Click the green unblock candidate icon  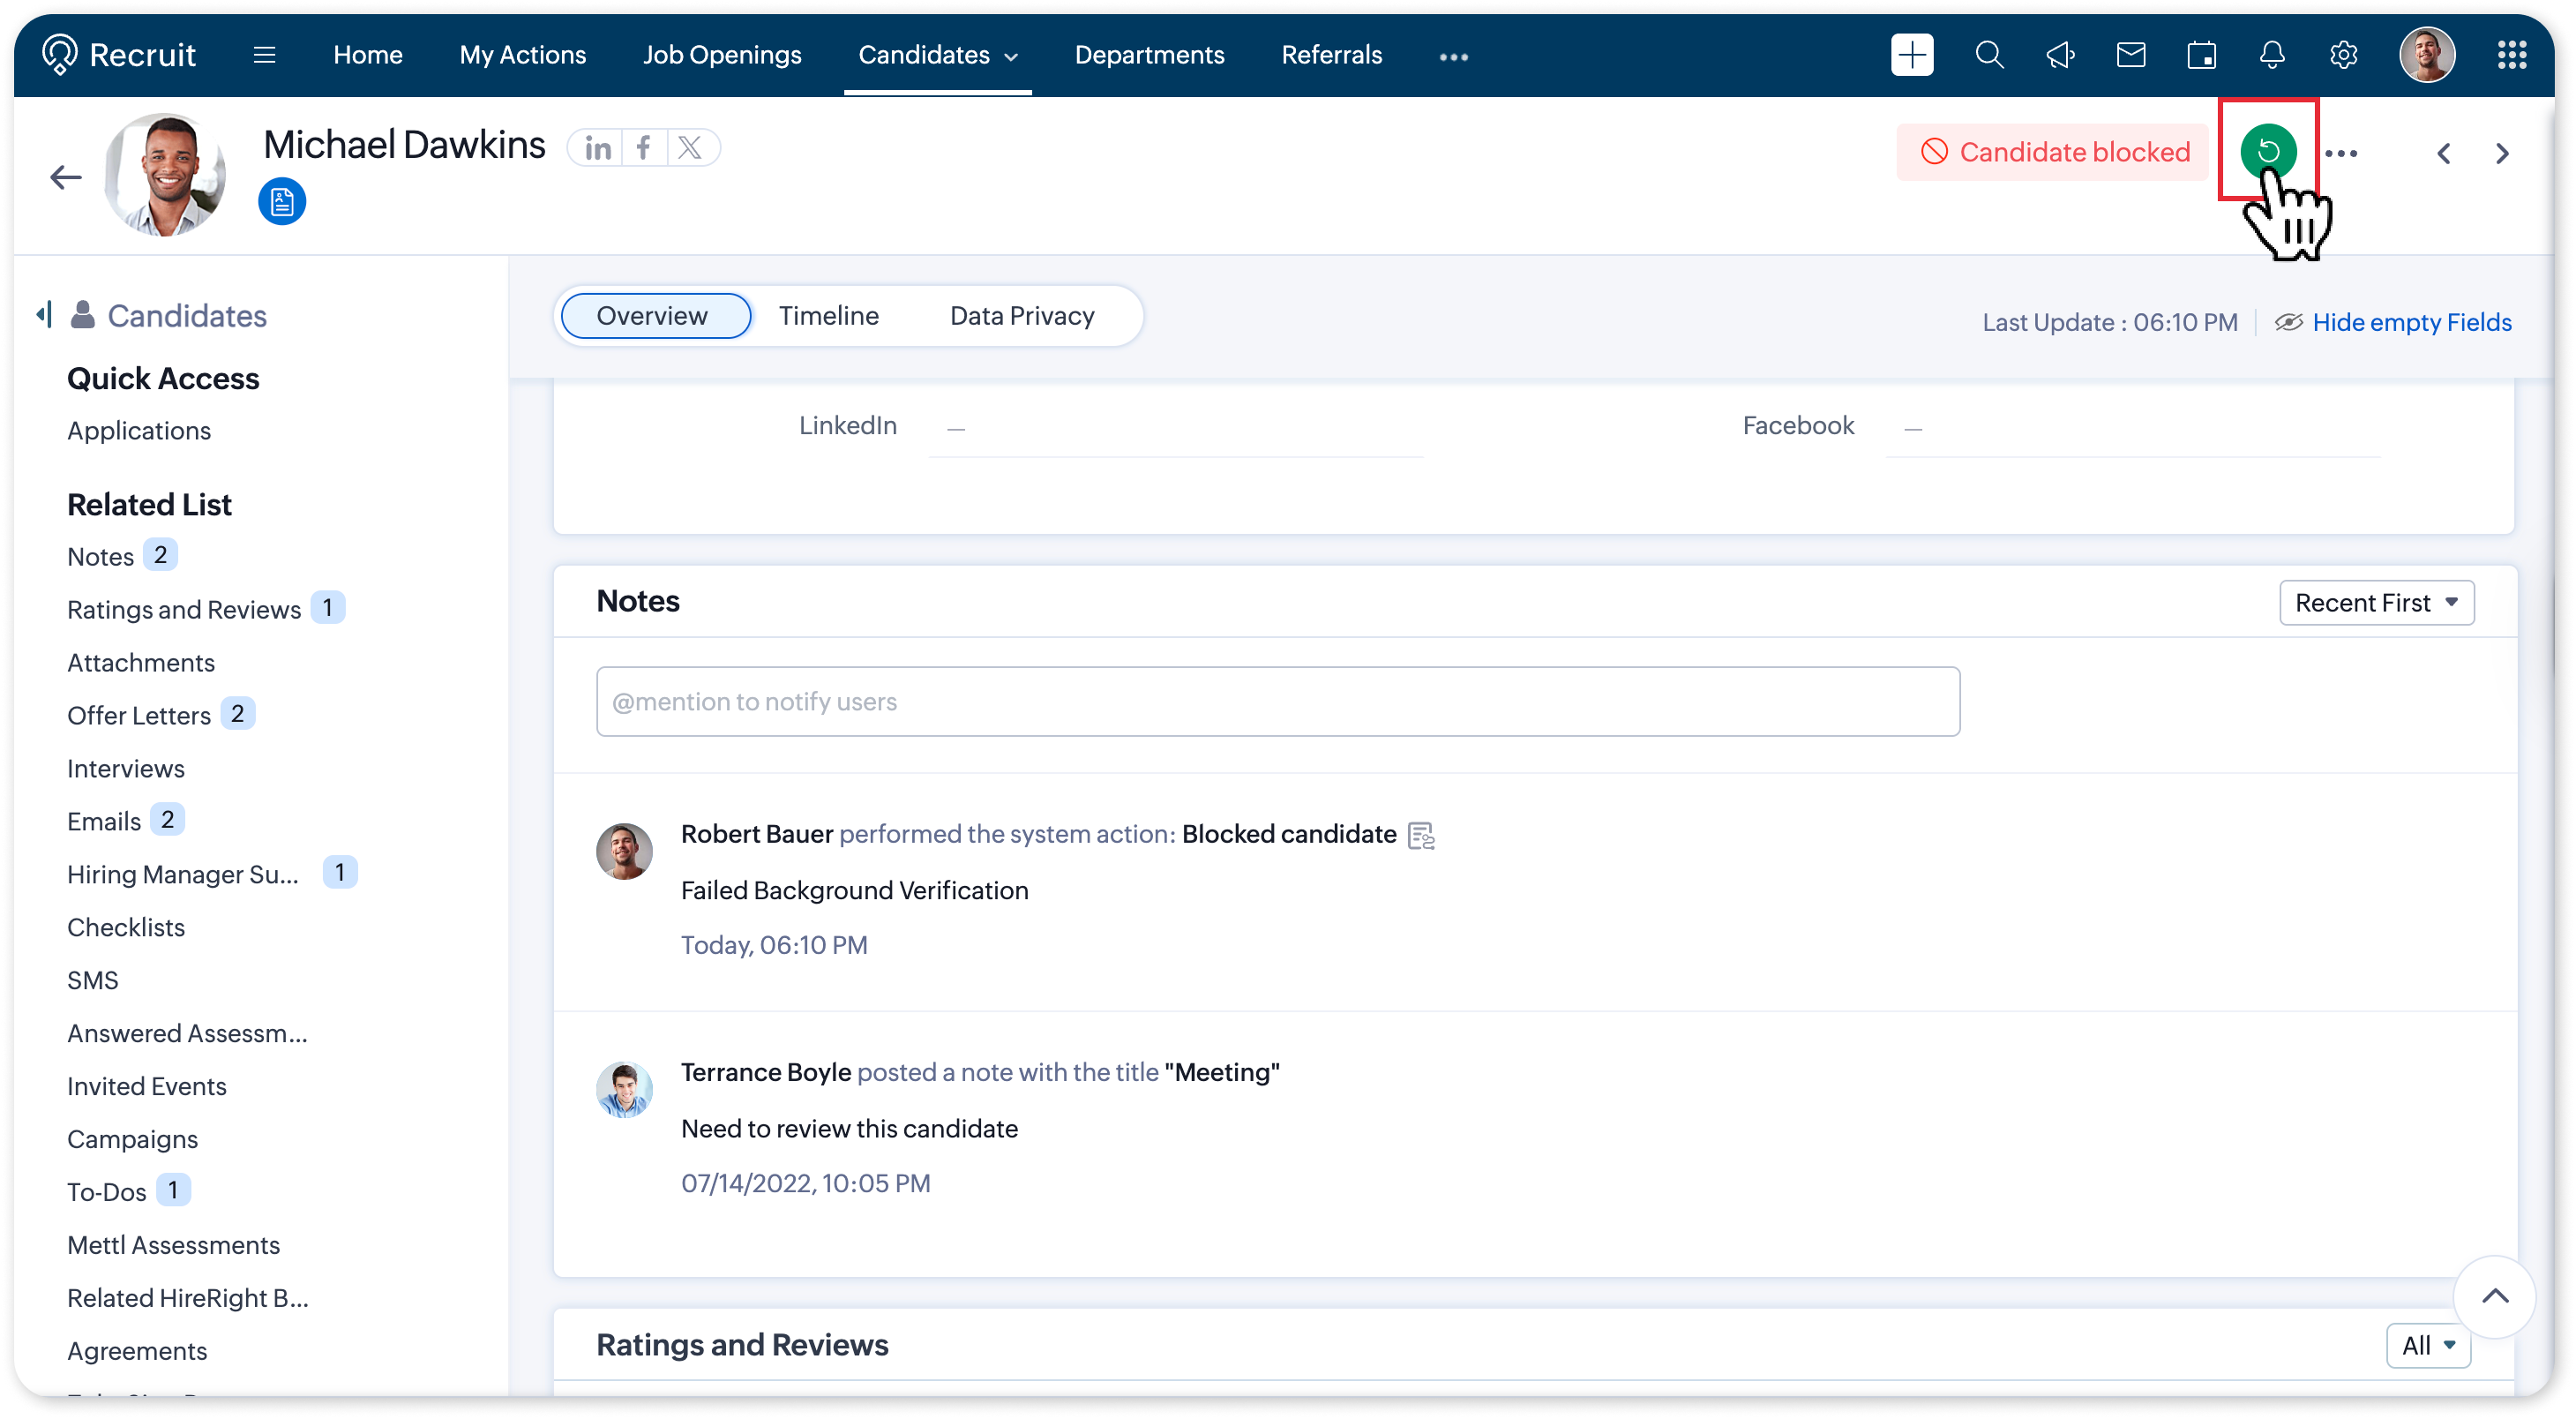pos(2267,151)
